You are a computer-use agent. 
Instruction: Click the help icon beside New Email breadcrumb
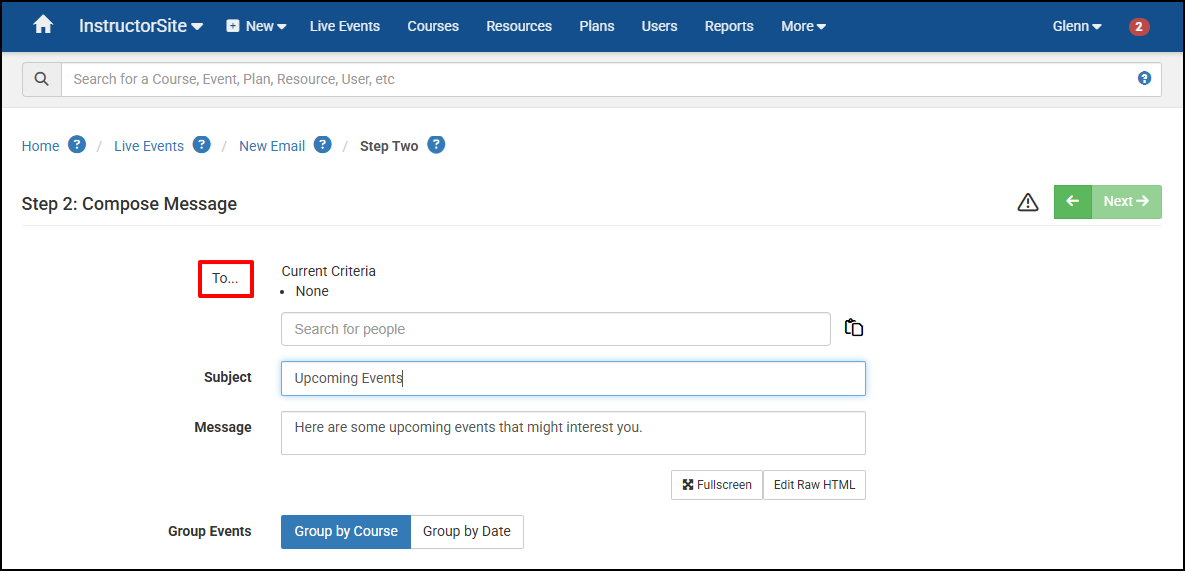tap(323, 144)
